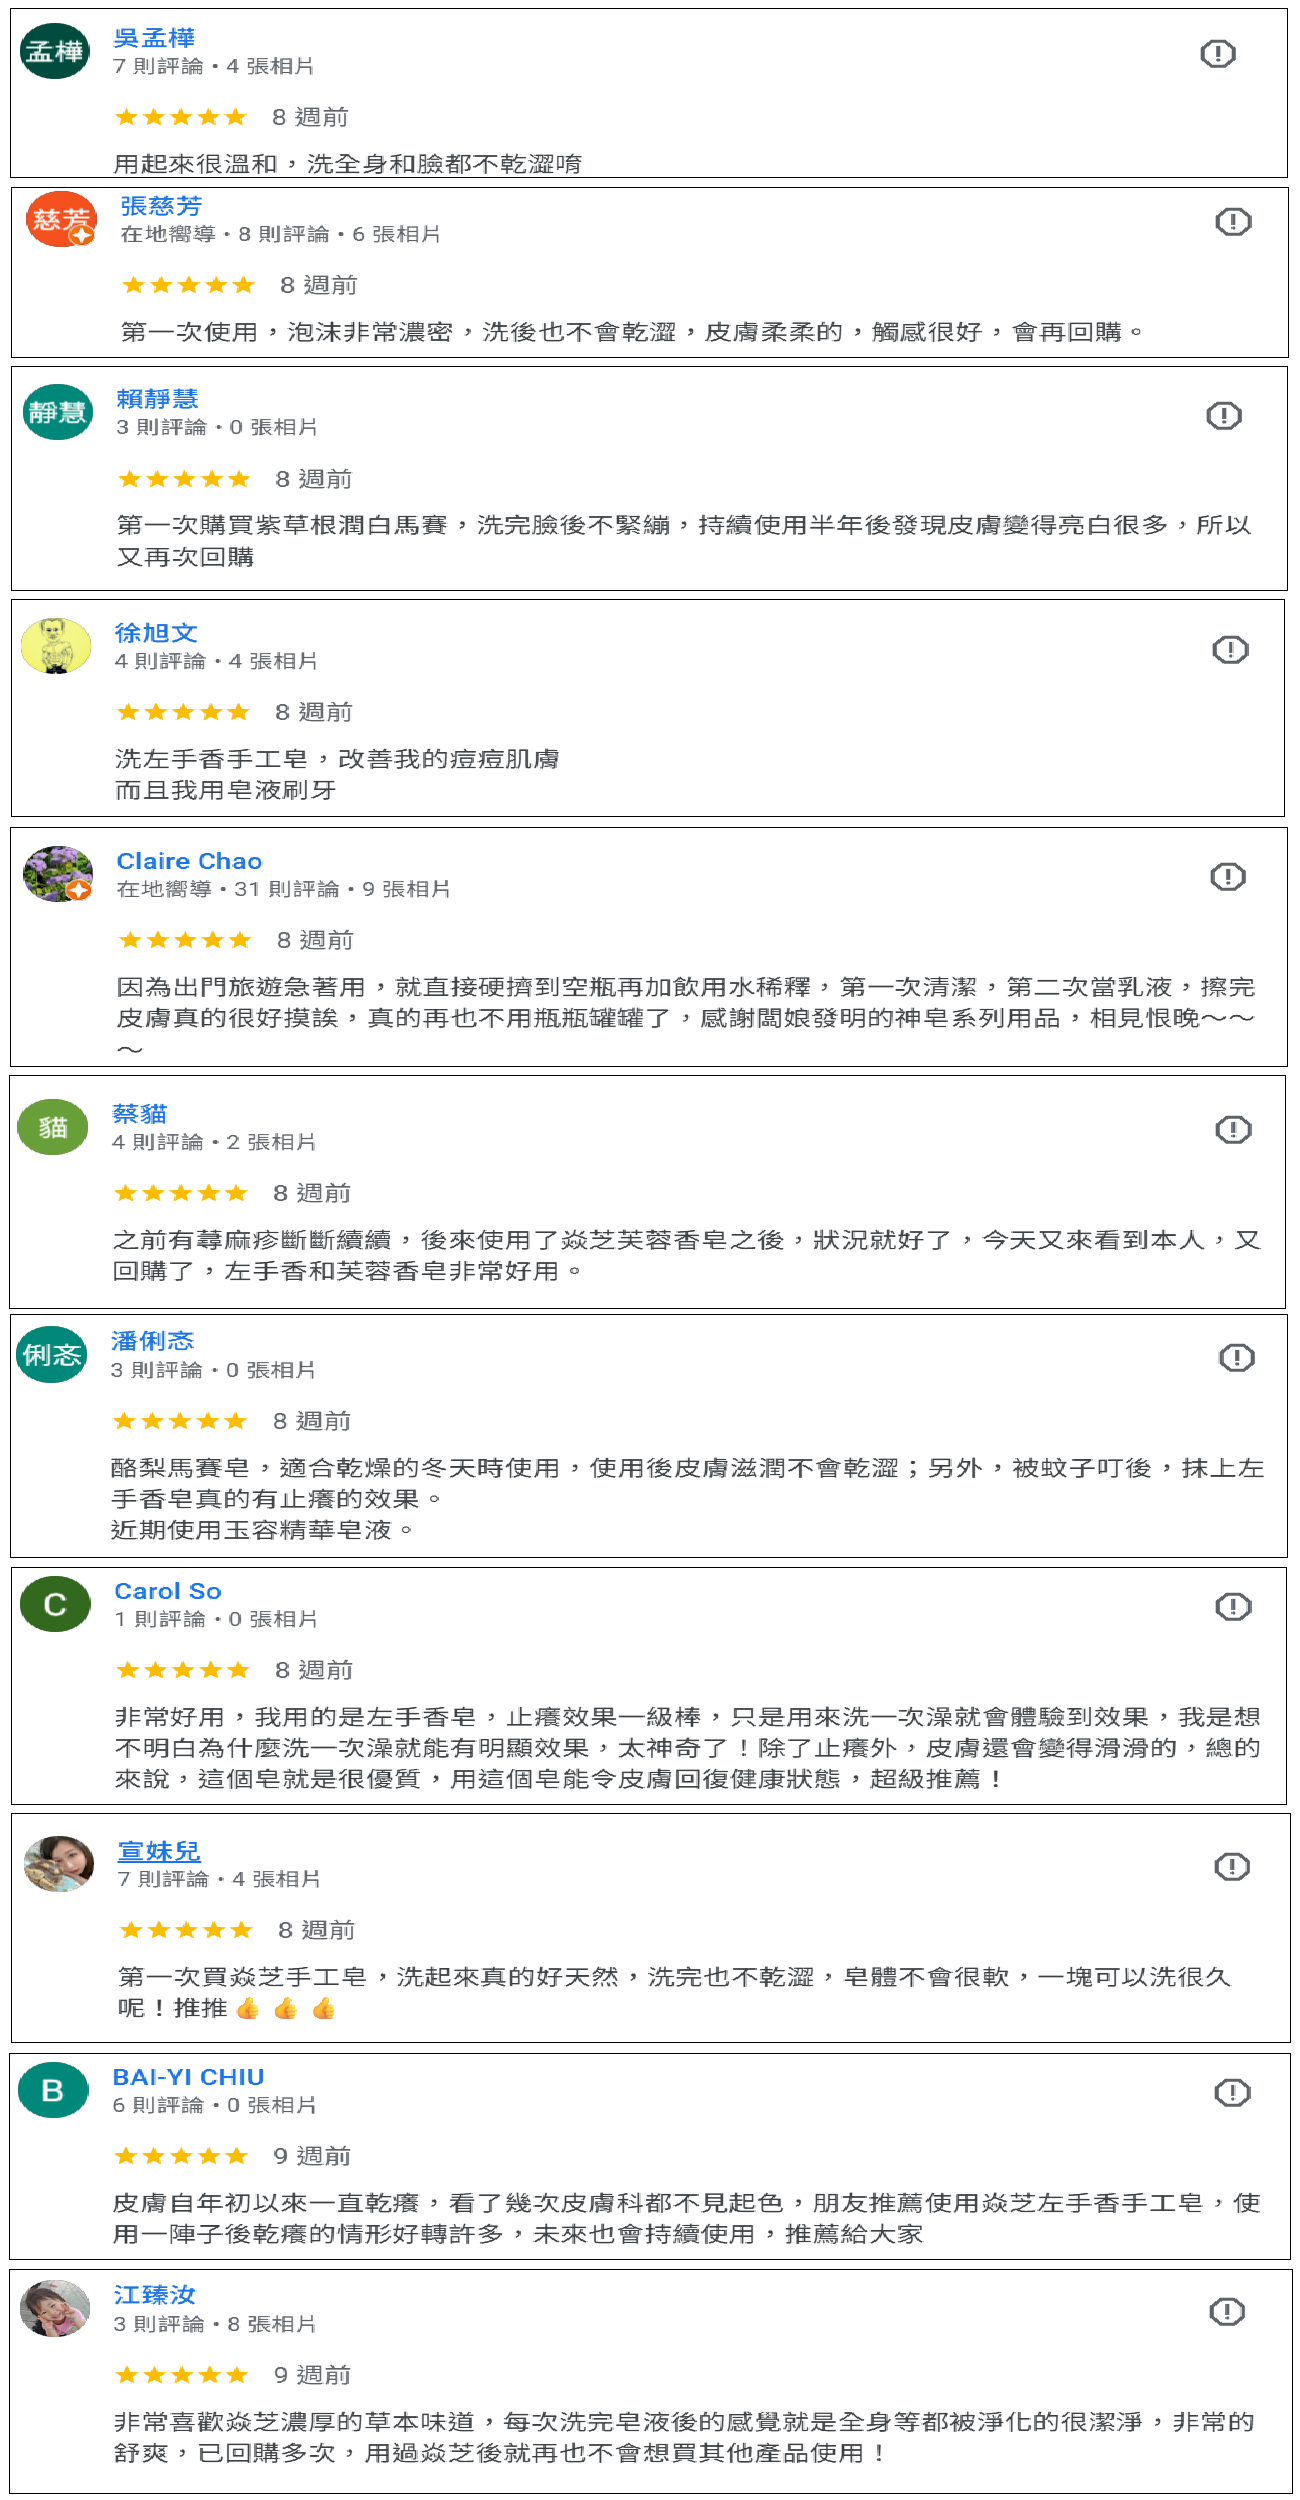
Task: Open 江臻汝's profile photo
Action: (x=56, y=2308)
